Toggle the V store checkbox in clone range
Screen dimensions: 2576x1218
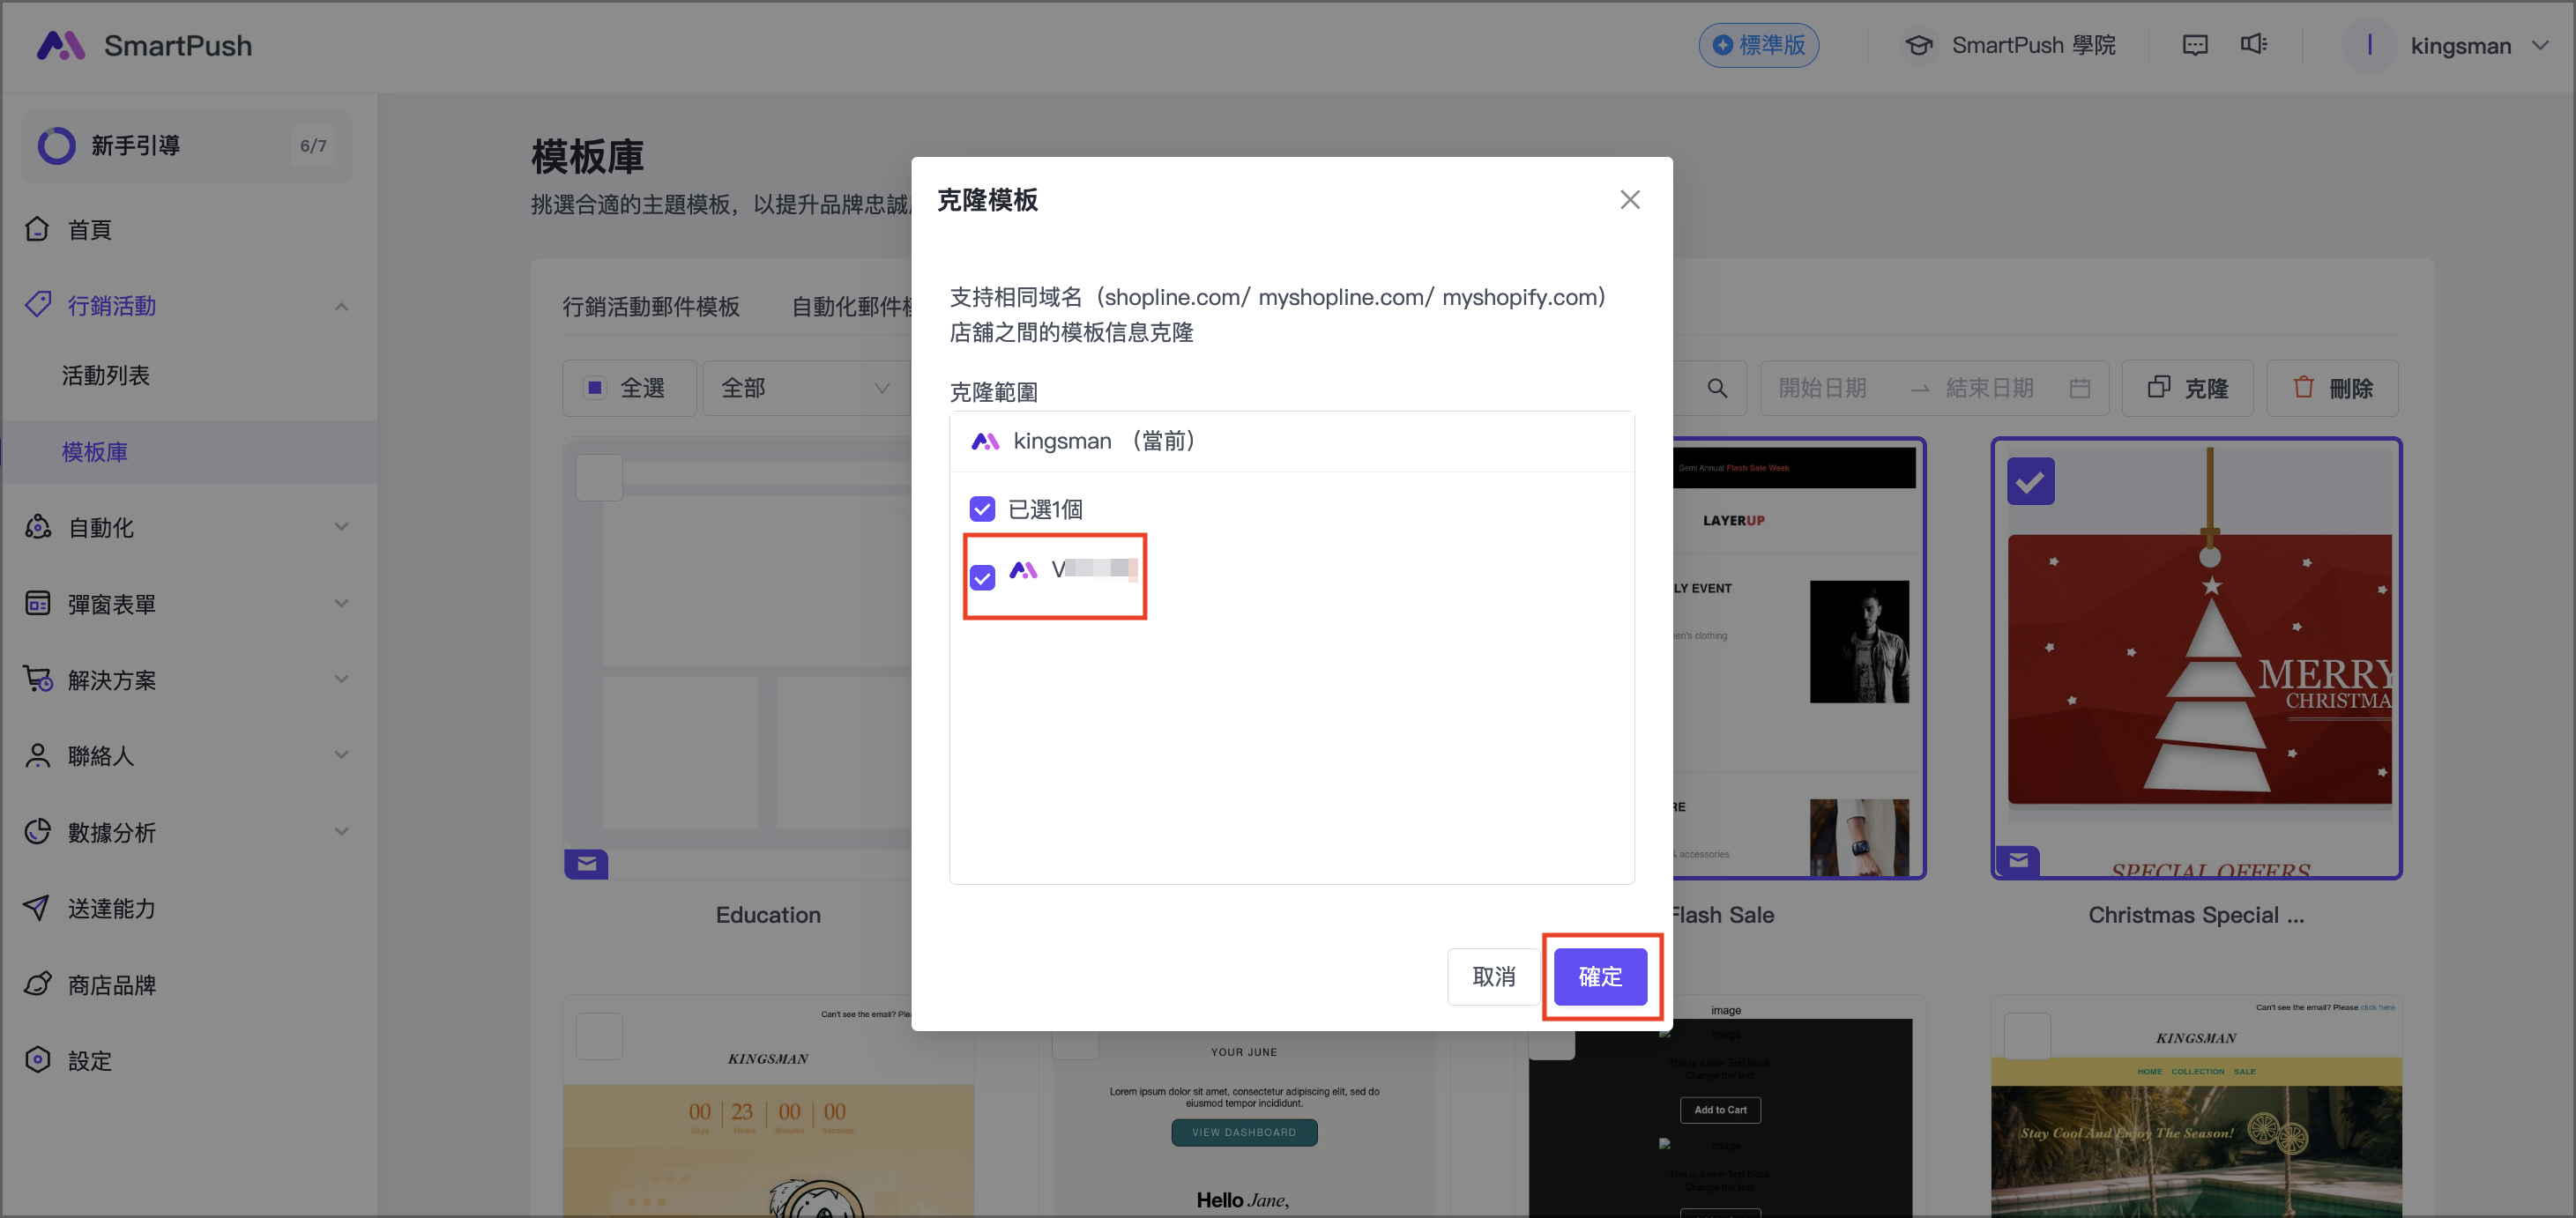(982, 577)
